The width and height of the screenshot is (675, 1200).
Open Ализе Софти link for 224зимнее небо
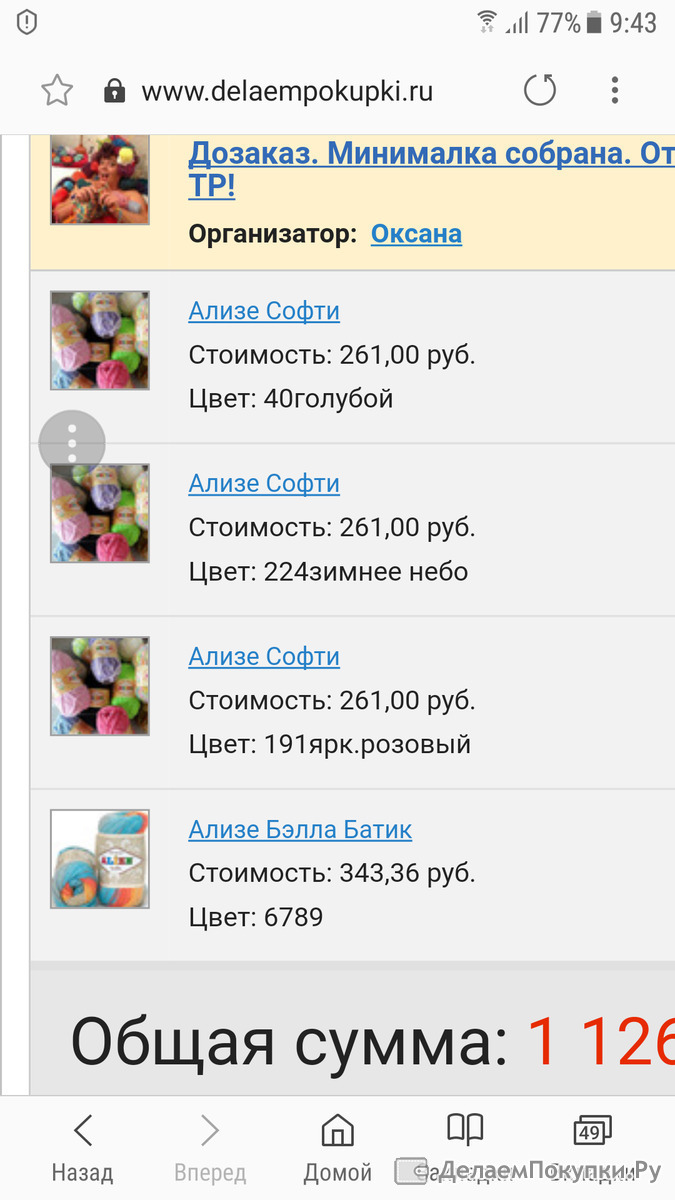tap(264, 484)
